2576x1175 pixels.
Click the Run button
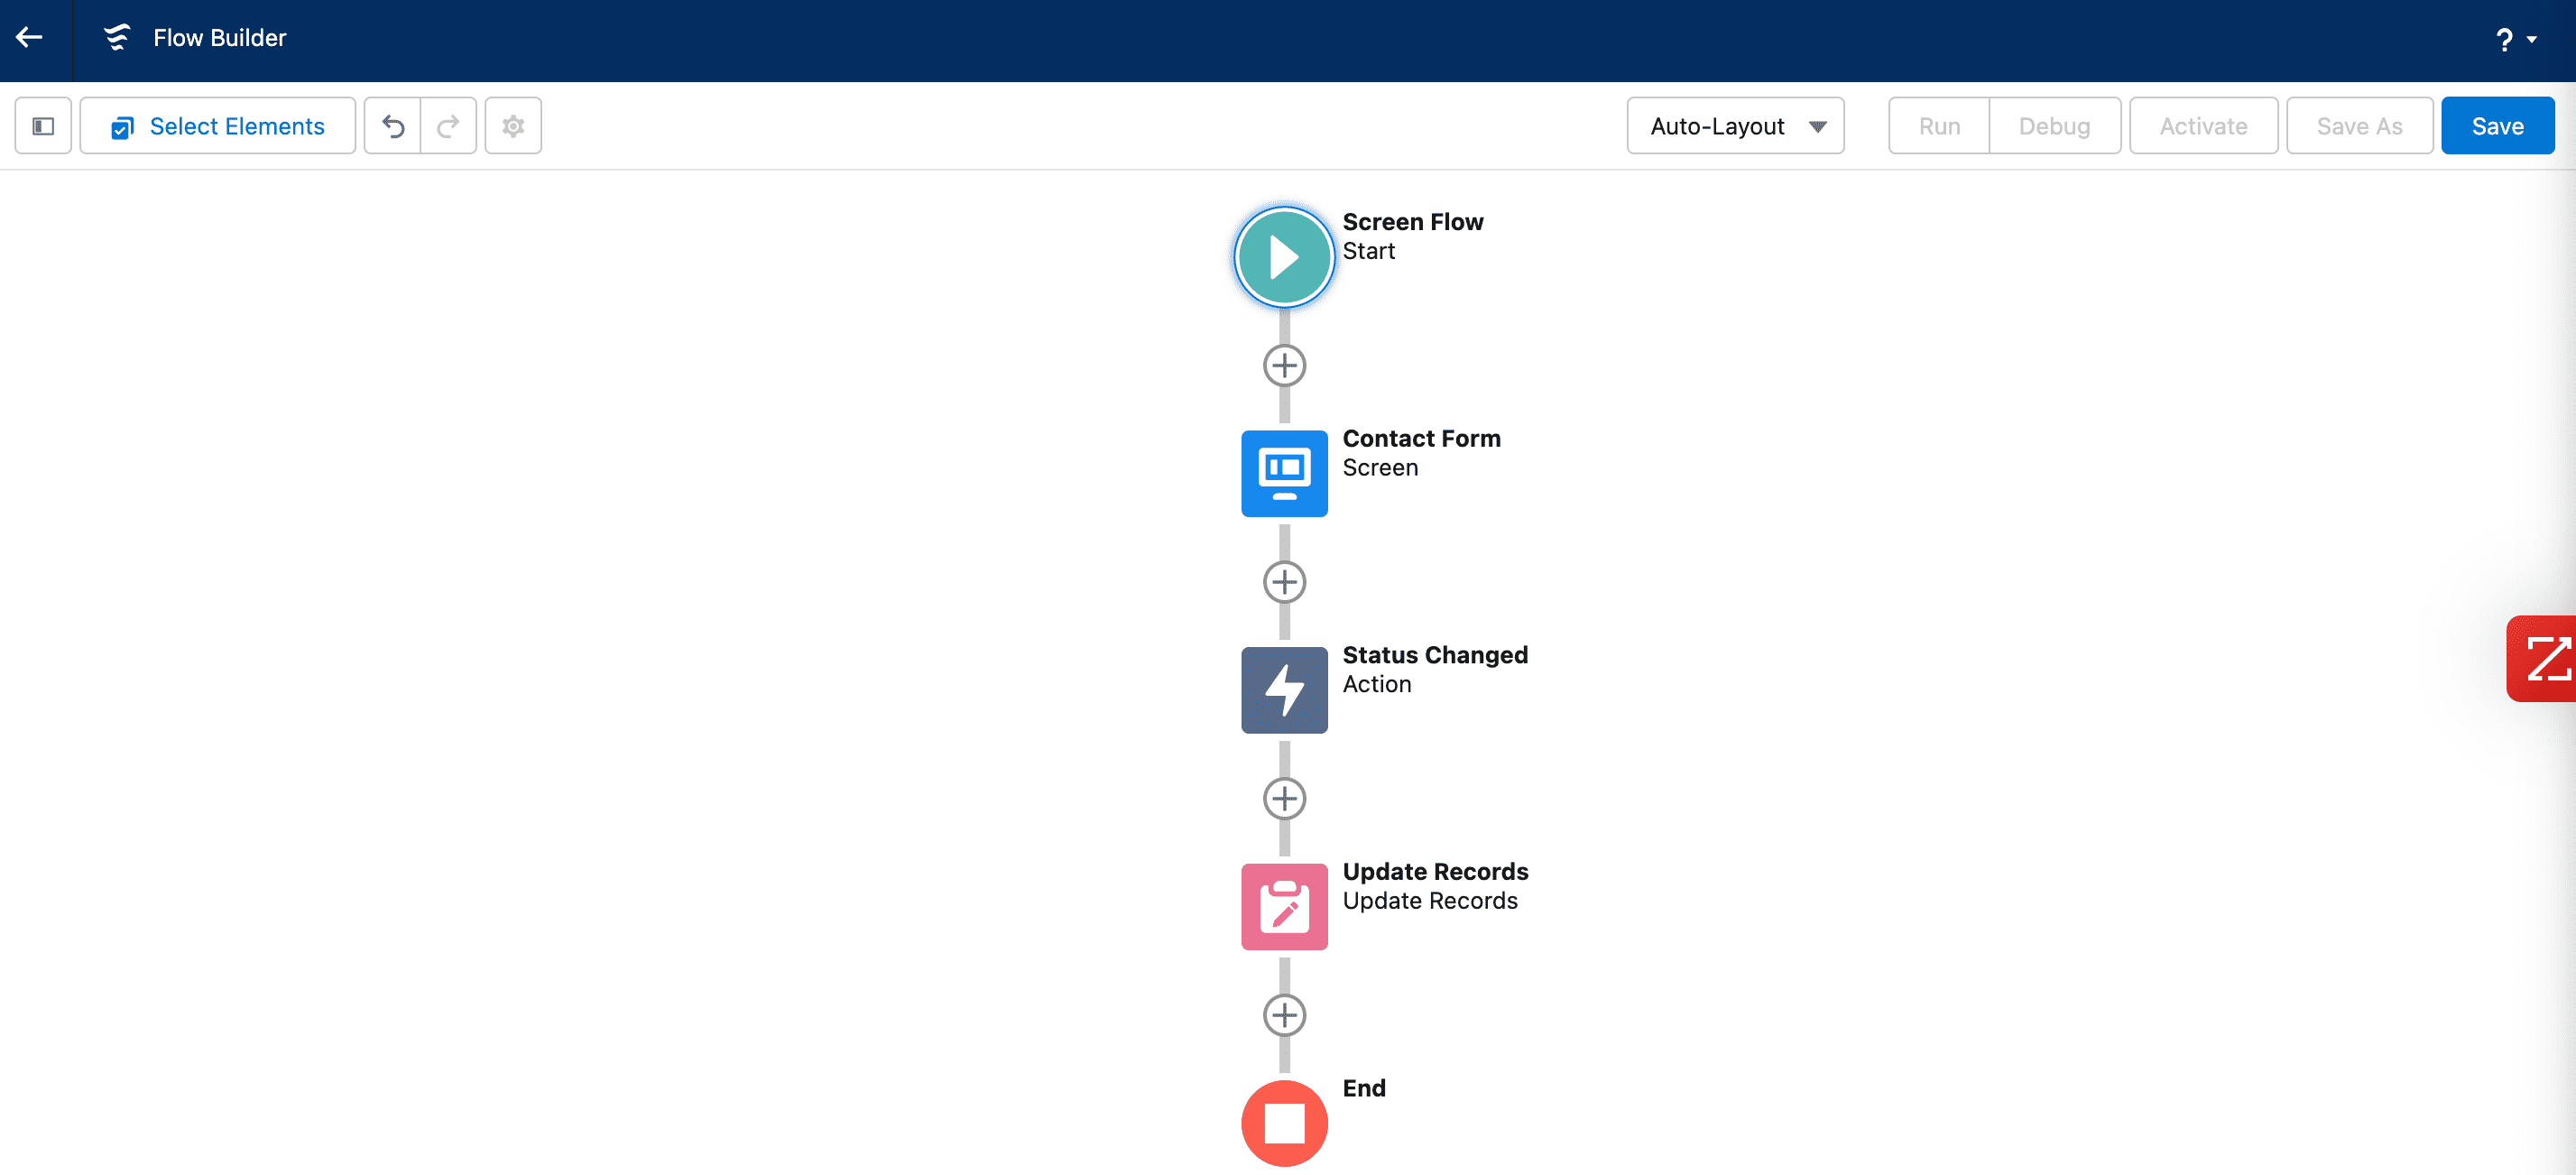pos(1939,126)
